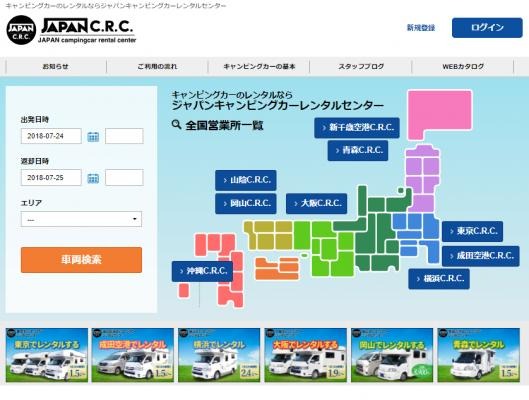Select the 山陰C.R.C. office button

246,180
